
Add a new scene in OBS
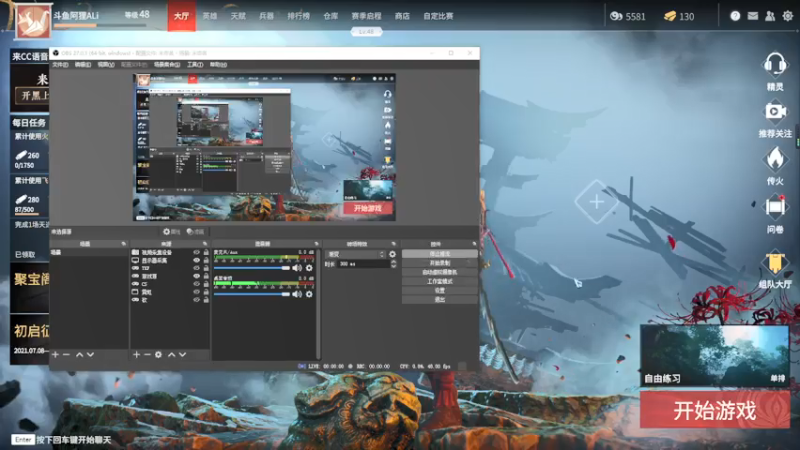(56, 355)
